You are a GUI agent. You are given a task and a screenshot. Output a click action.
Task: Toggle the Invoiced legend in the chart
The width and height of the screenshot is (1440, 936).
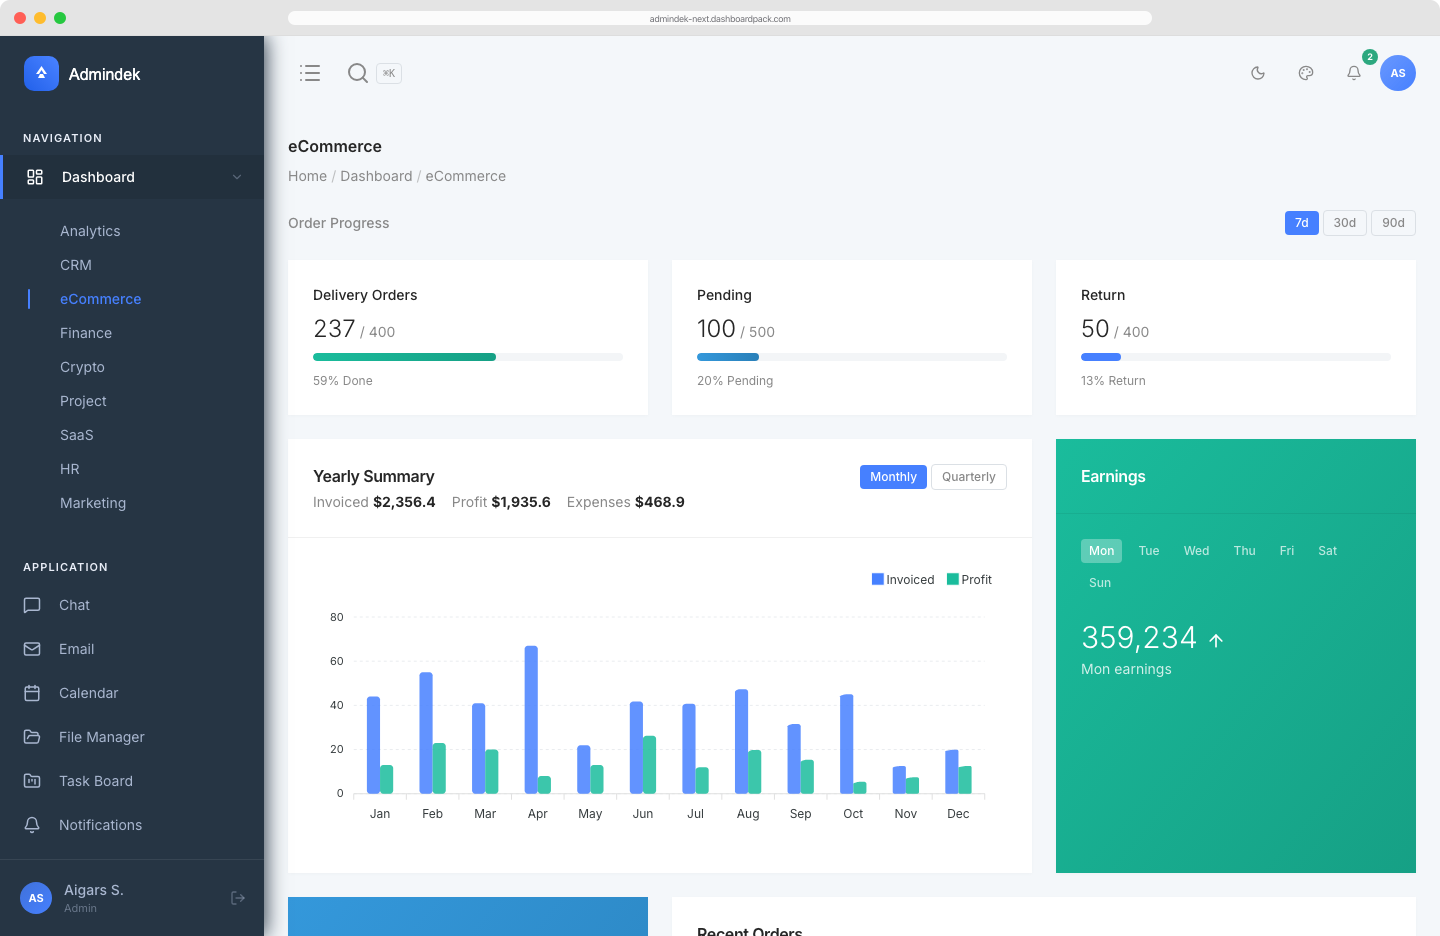[x=902, y=579]
